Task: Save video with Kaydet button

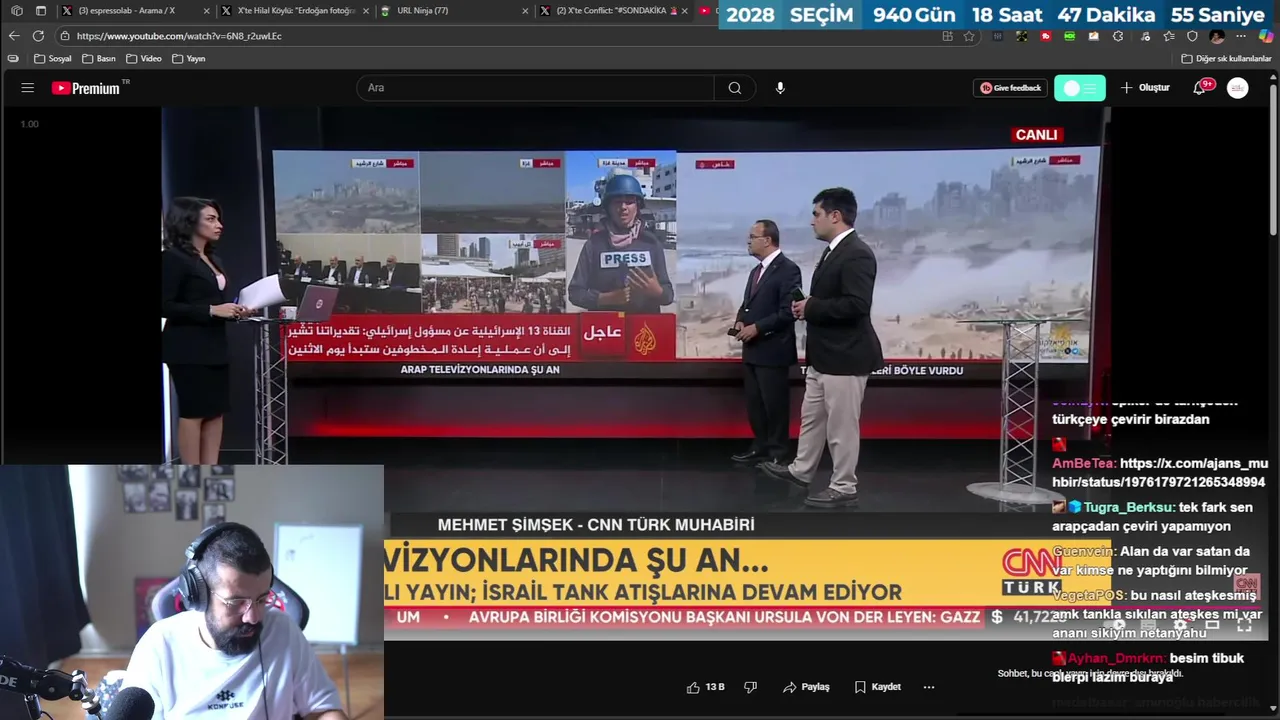Action: point(878,687)
